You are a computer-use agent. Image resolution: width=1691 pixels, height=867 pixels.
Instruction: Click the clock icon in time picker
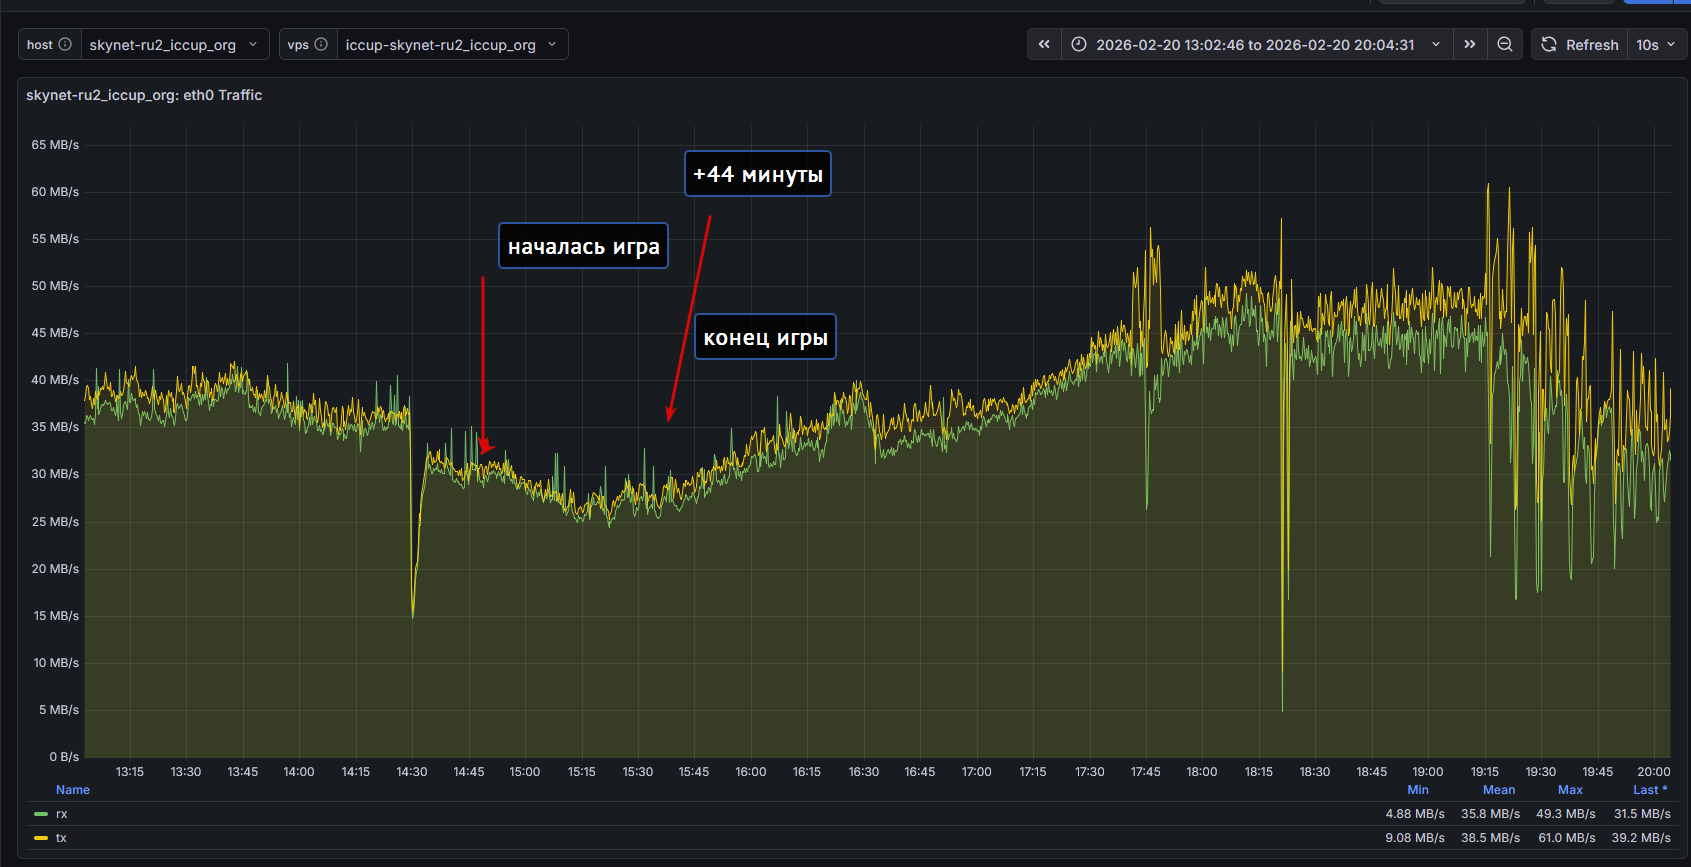click(1078, 44)
